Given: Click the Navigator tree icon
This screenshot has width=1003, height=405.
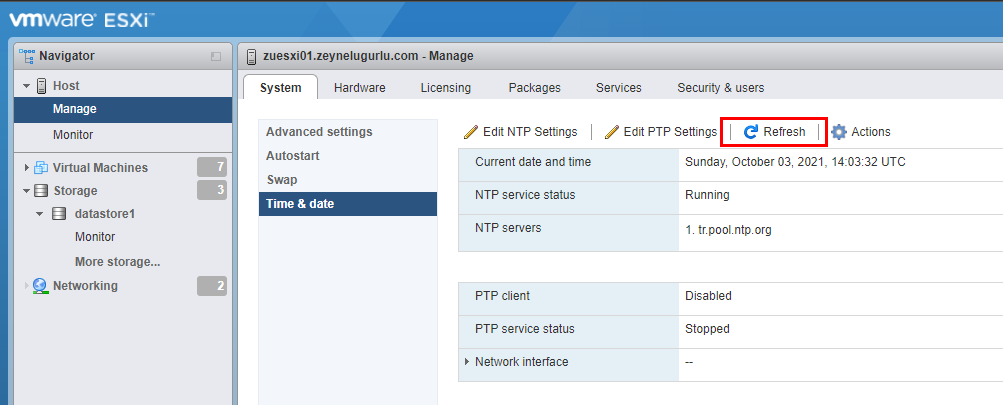Looking at the screenshot, I should (27, 56).
